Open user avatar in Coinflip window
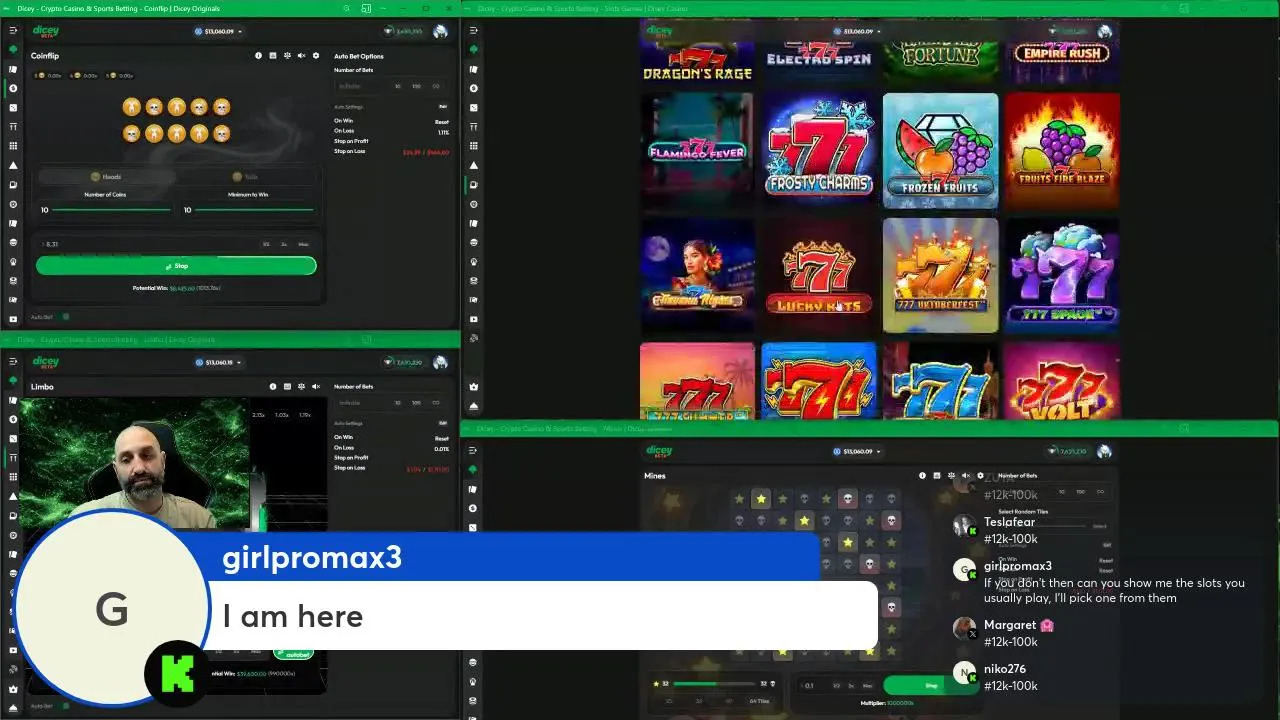Screen dimensions: 1280x720 441,31
